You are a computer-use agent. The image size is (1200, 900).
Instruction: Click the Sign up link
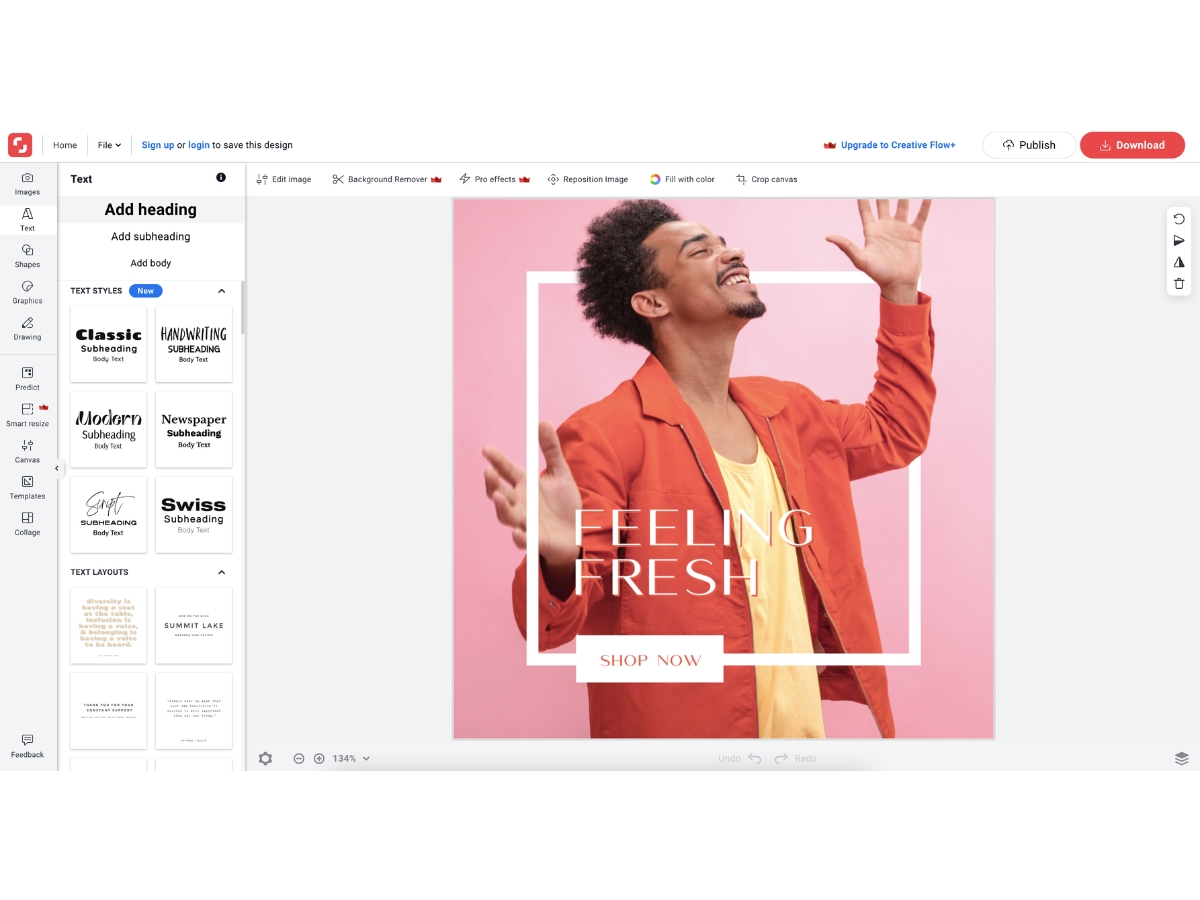pyautogui.click(x=158, y=145)
